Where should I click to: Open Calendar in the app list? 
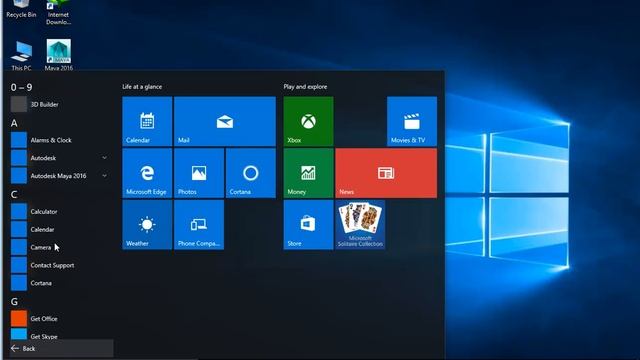point(61,229)
